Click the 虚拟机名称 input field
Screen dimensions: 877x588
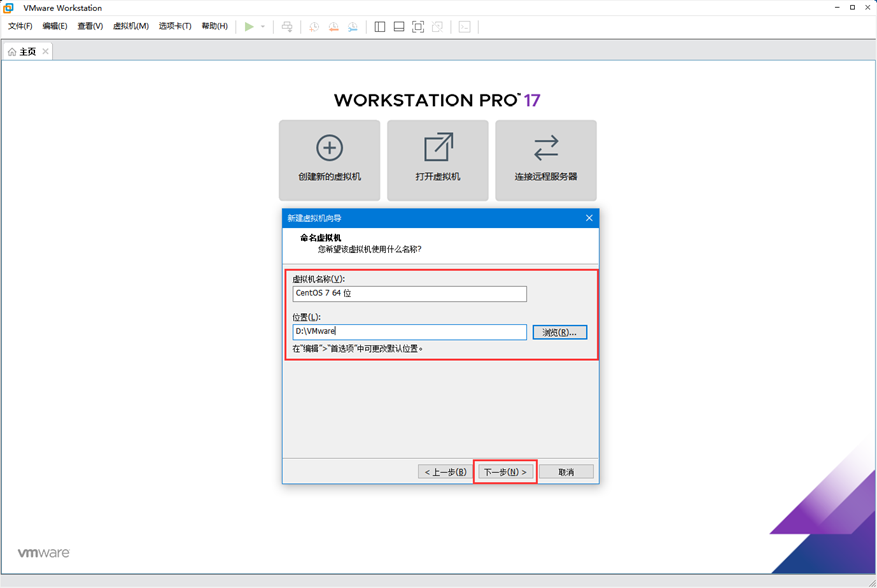tap(409, 294)
